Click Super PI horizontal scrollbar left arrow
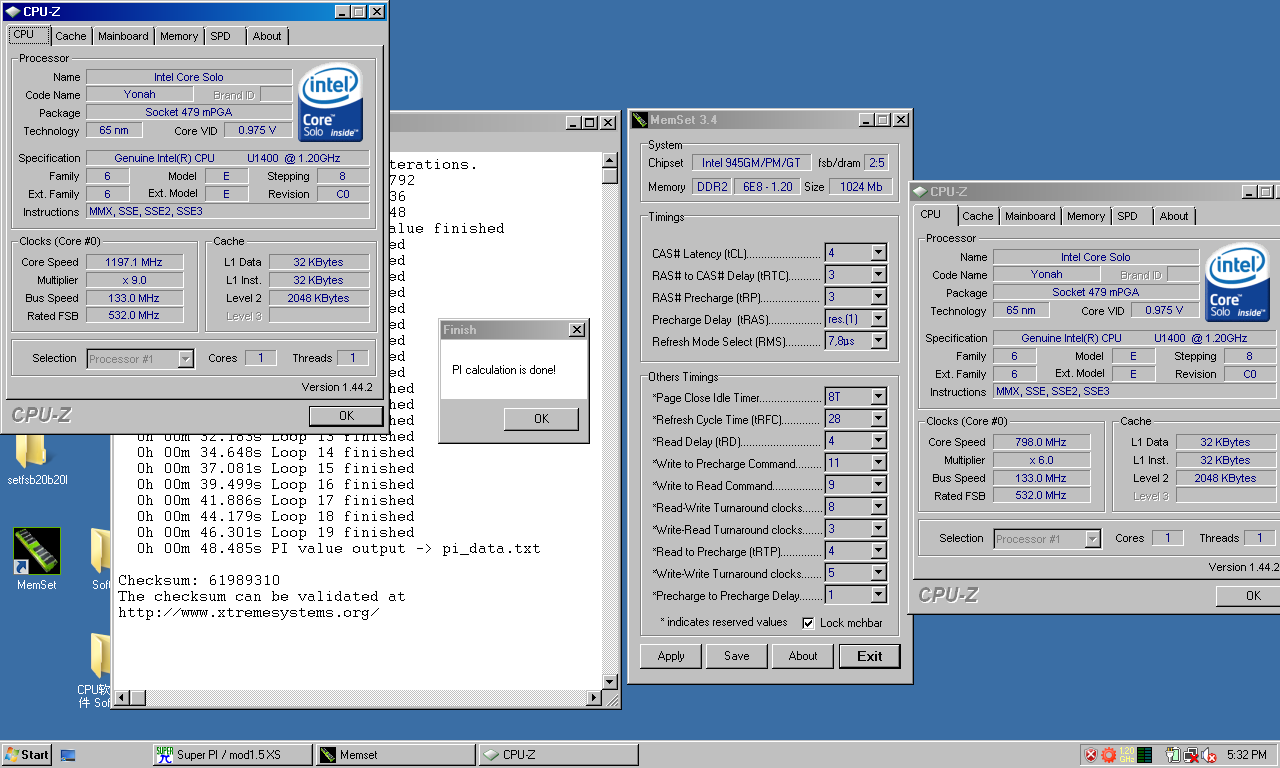The image size is (1280, 768). click(x=120, y=698)
